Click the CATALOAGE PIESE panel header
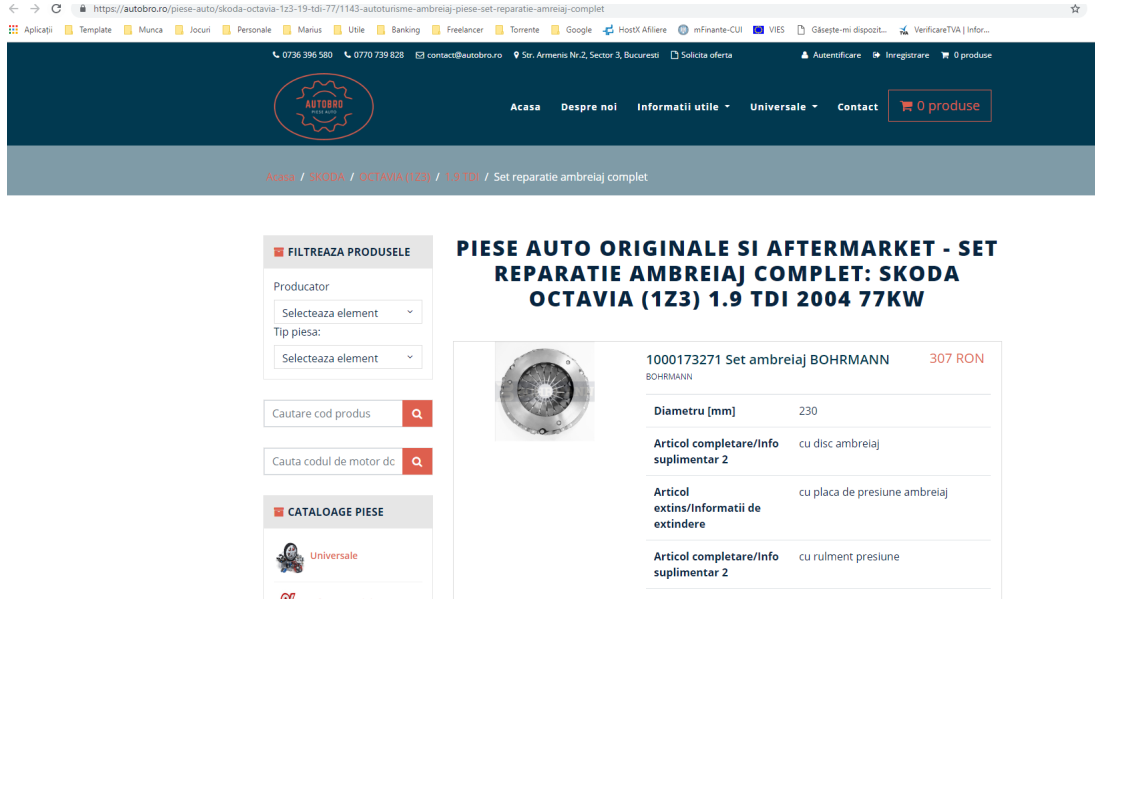Image resolution: width=1122 pixels, height=793 pixels. 348,512
